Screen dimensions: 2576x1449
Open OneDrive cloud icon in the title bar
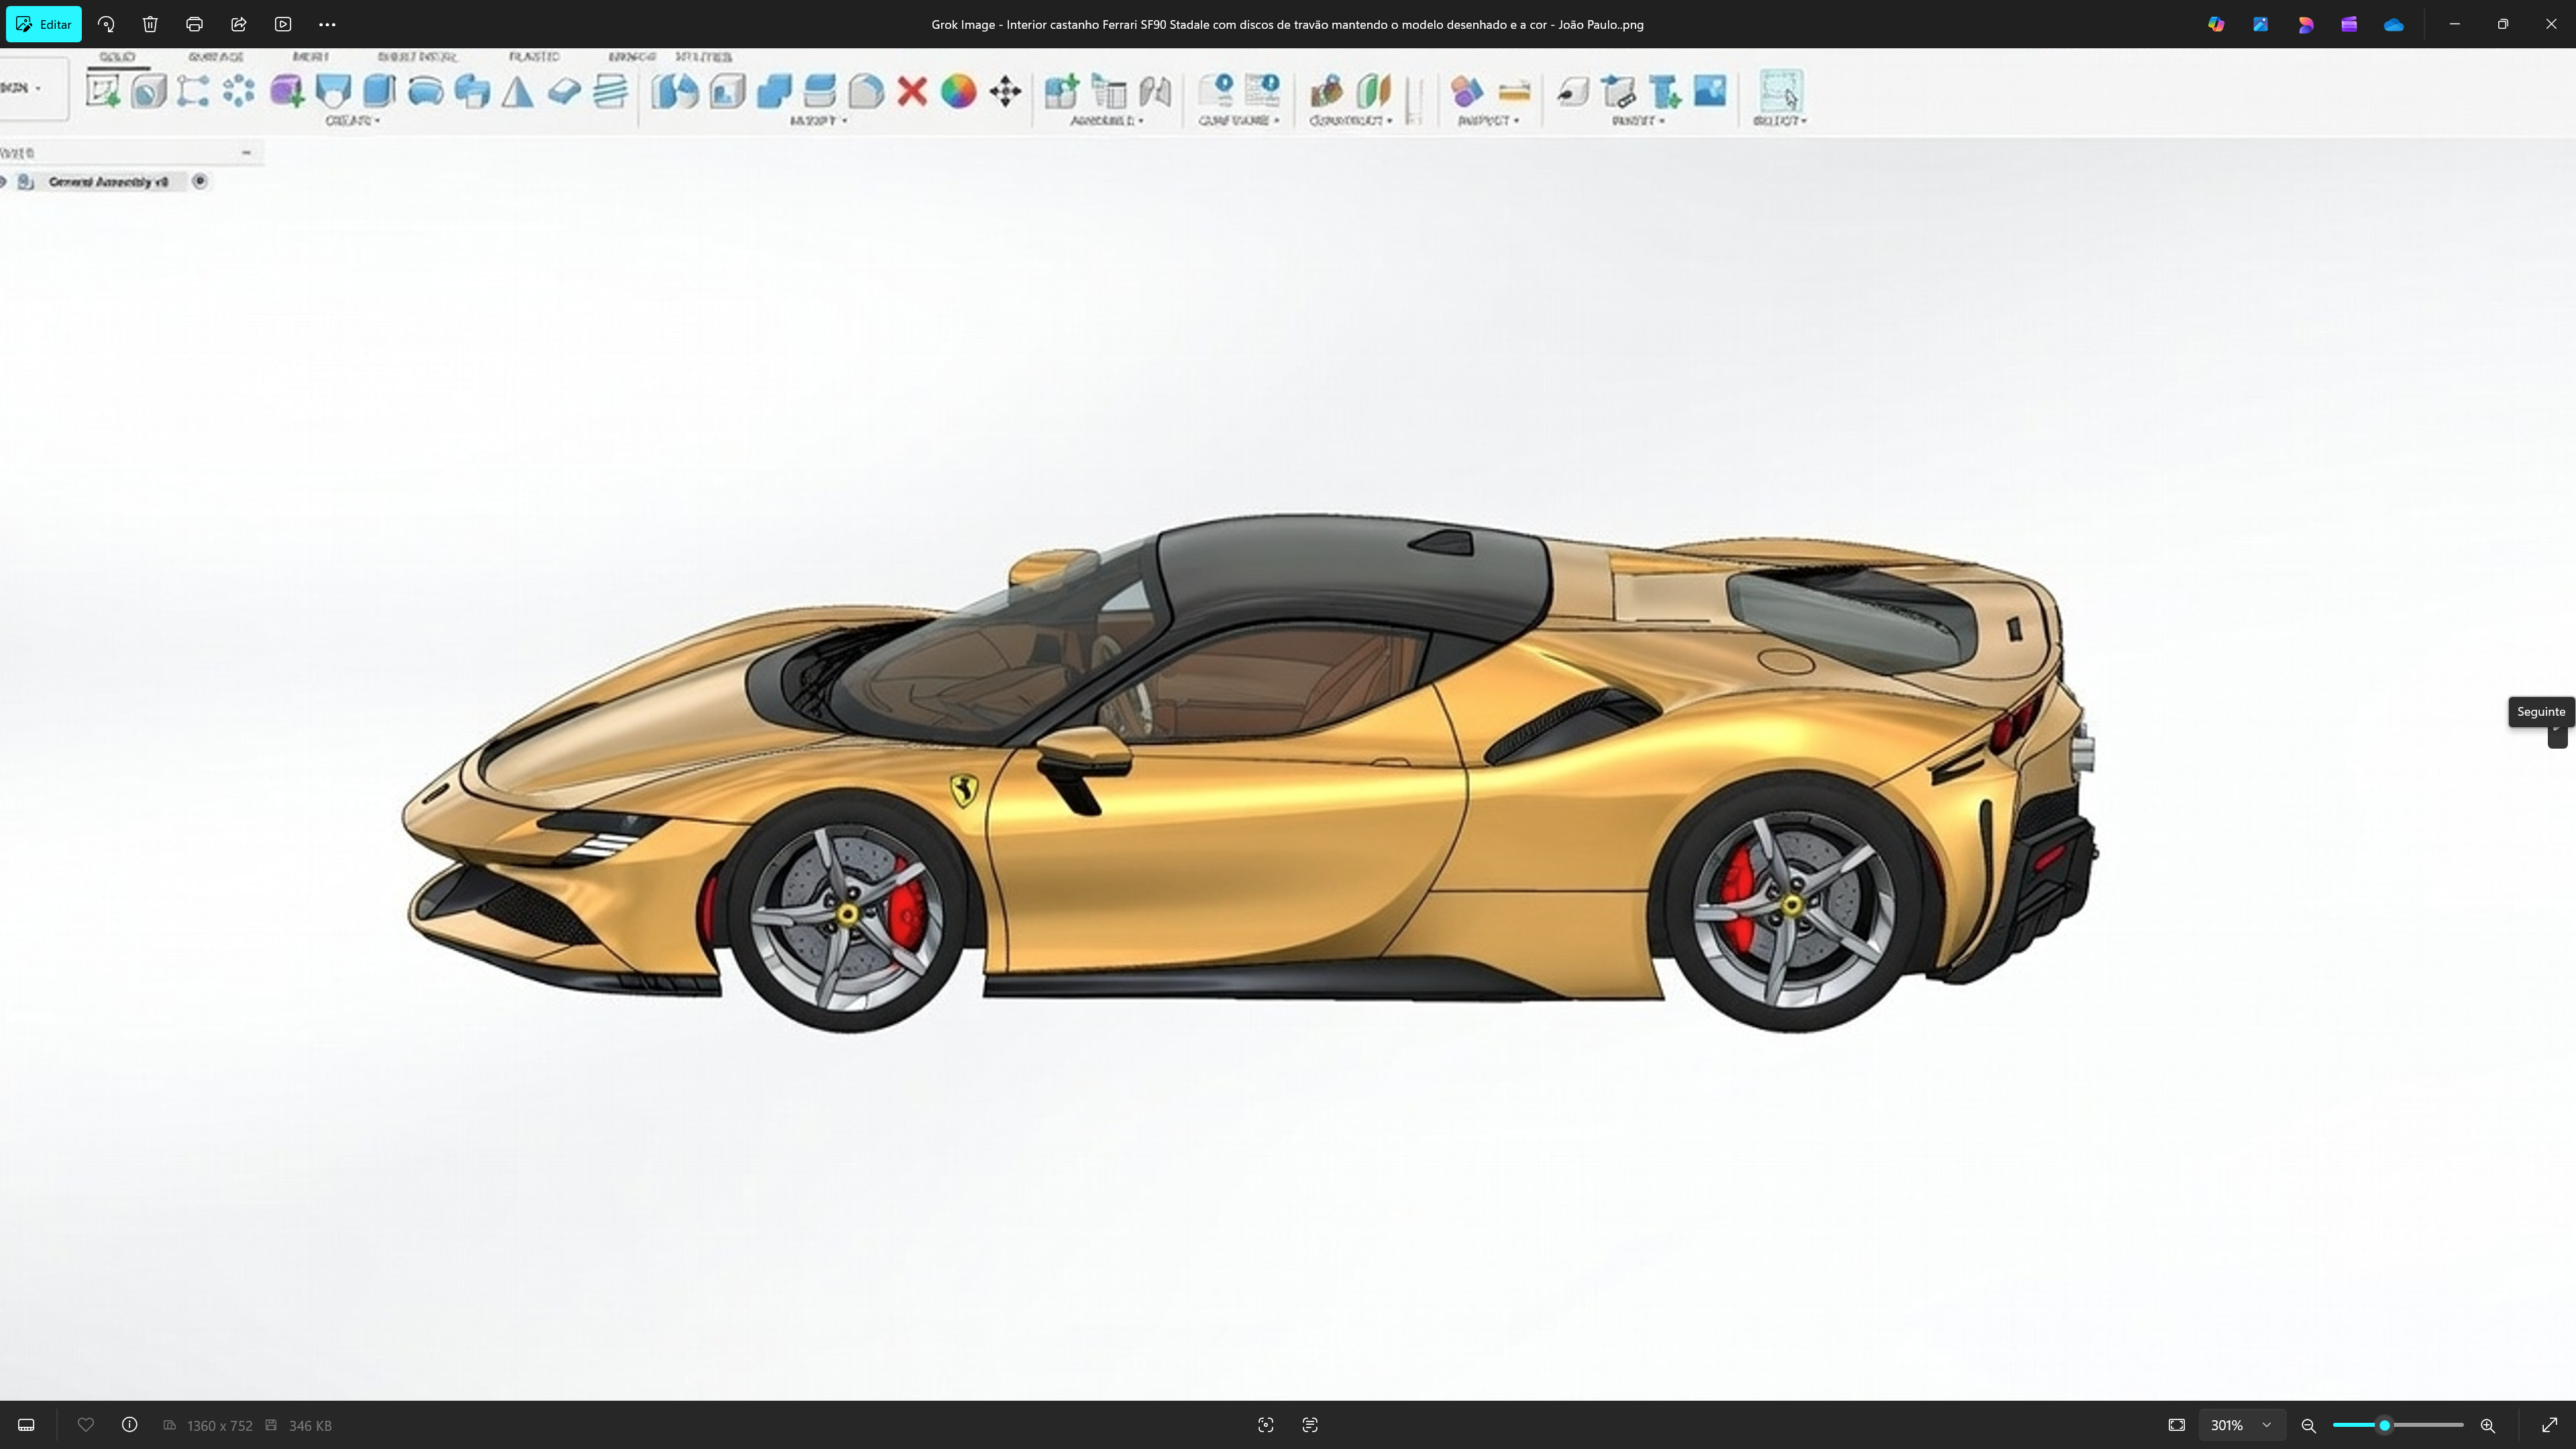[2393, 24]
